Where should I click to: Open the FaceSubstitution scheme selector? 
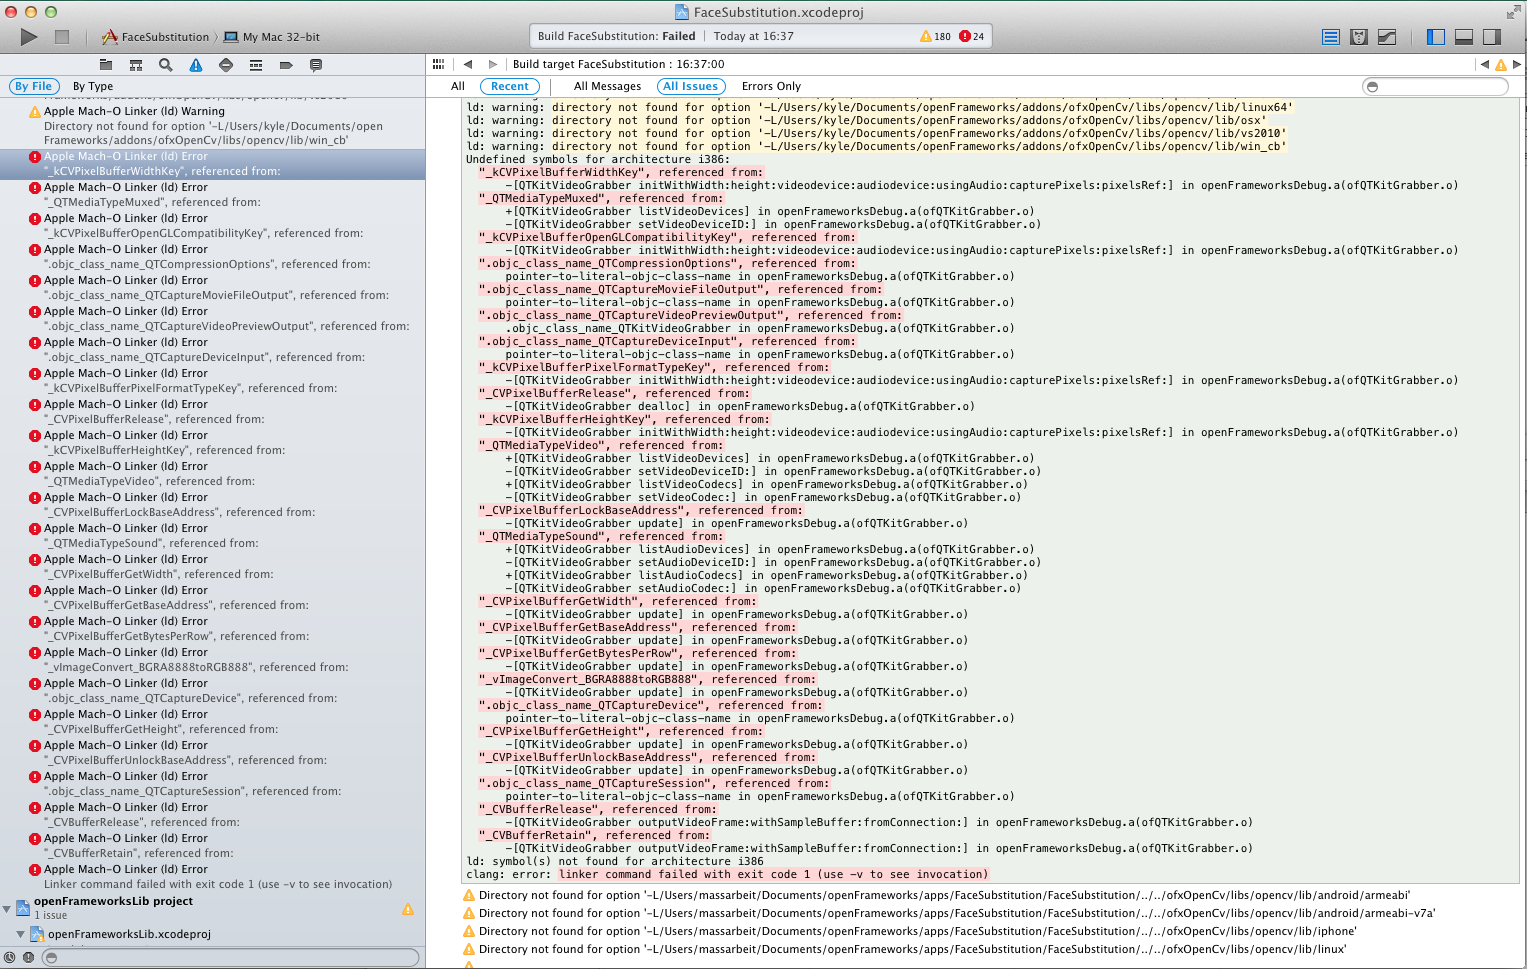[x=155, y=37]
